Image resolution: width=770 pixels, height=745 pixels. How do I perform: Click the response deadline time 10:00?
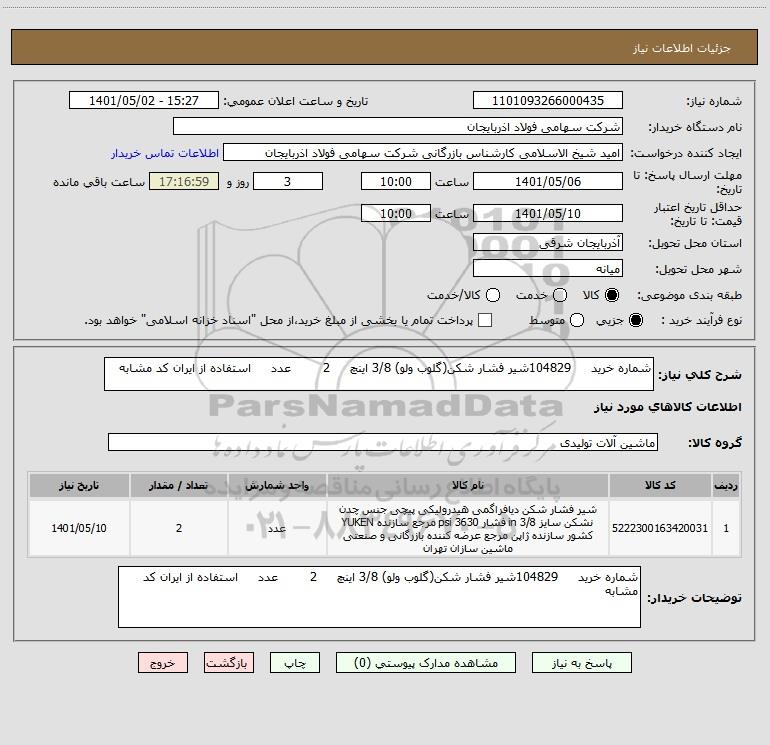tap(396, 181)
